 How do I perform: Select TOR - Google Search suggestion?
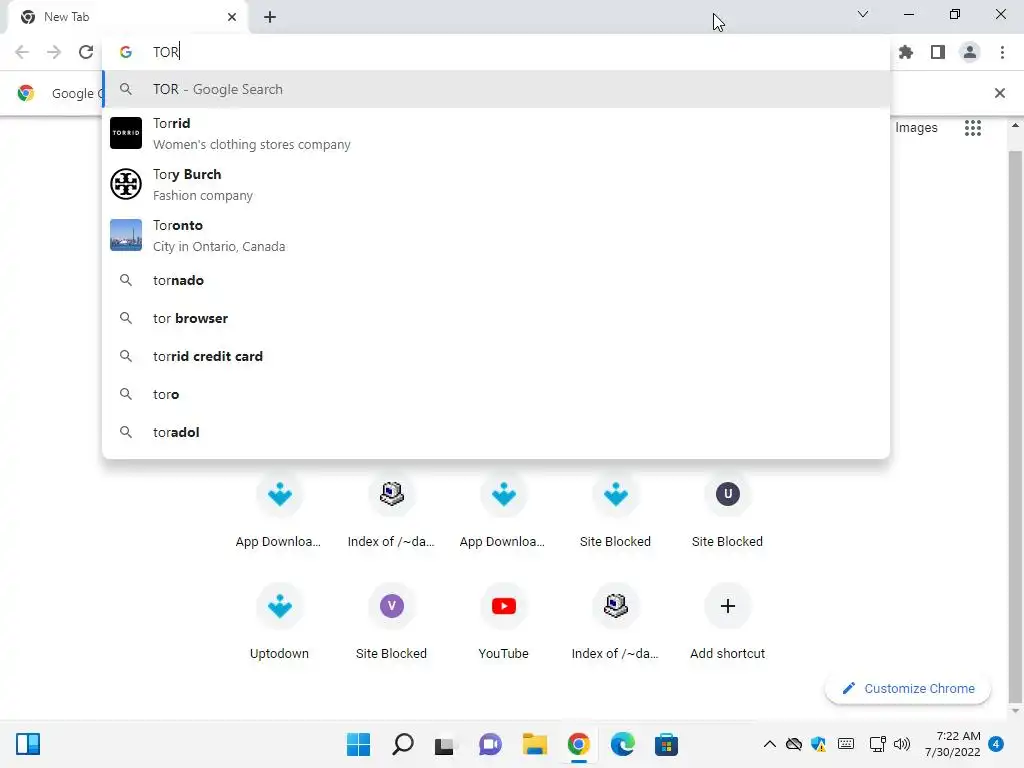pyautogui.click(x=496, y=89)
